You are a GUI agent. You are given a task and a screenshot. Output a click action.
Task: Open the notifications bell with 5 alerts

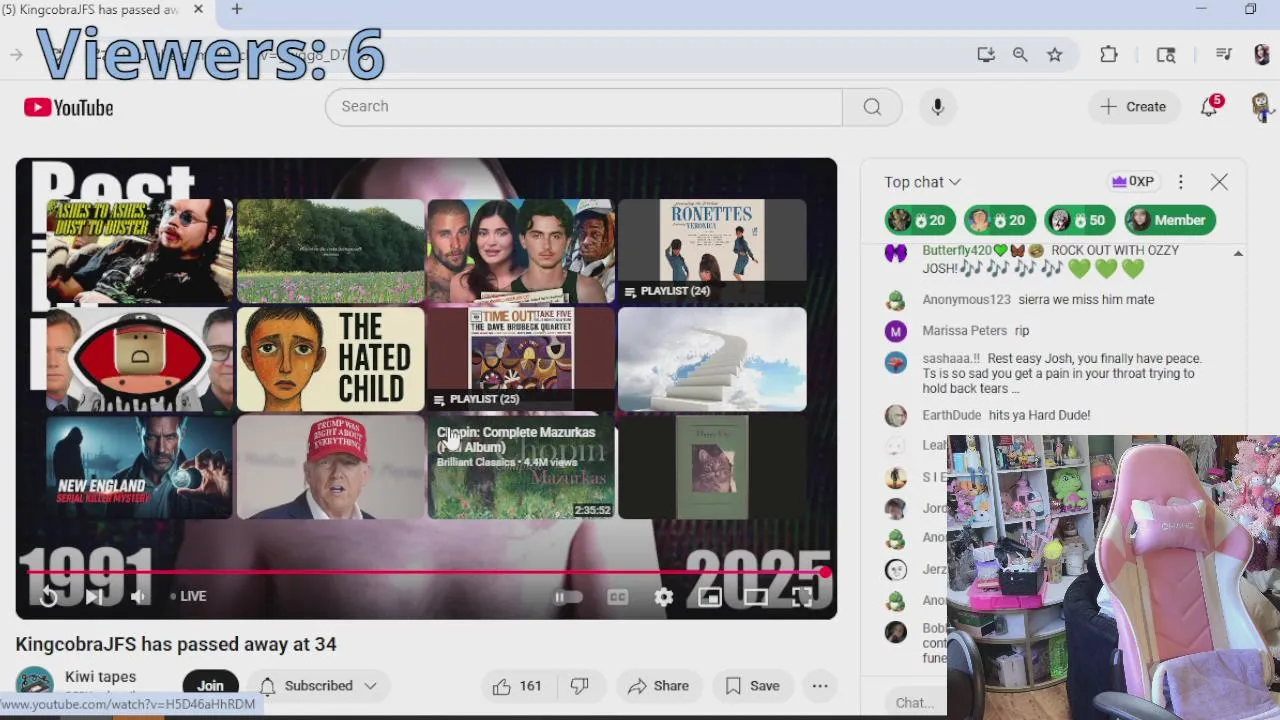click(x=1210, y=106)
